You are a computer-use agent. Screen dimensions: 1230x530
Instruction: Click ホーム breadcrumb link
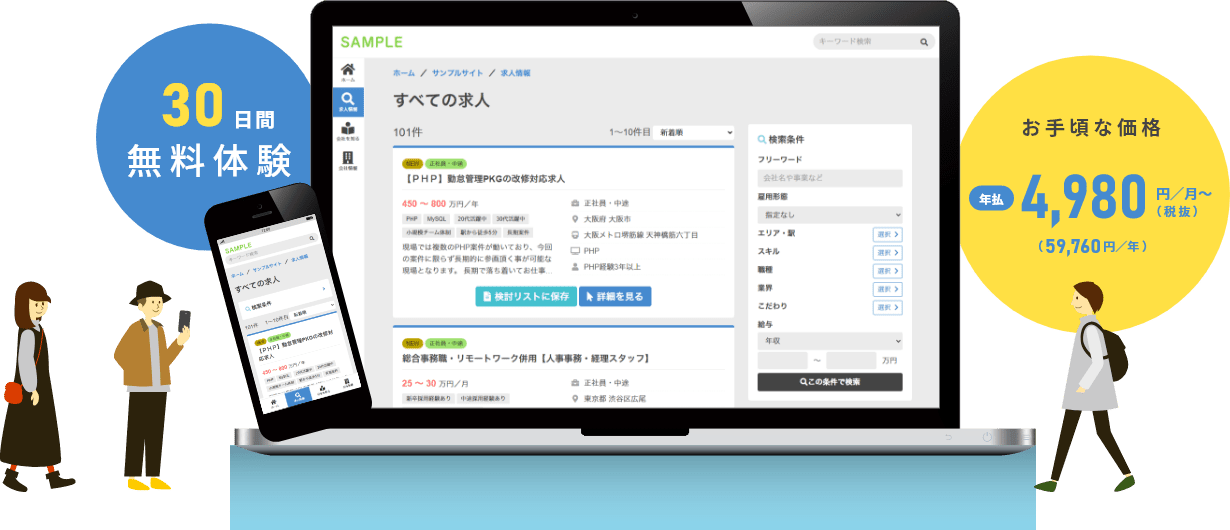[404, 73]
